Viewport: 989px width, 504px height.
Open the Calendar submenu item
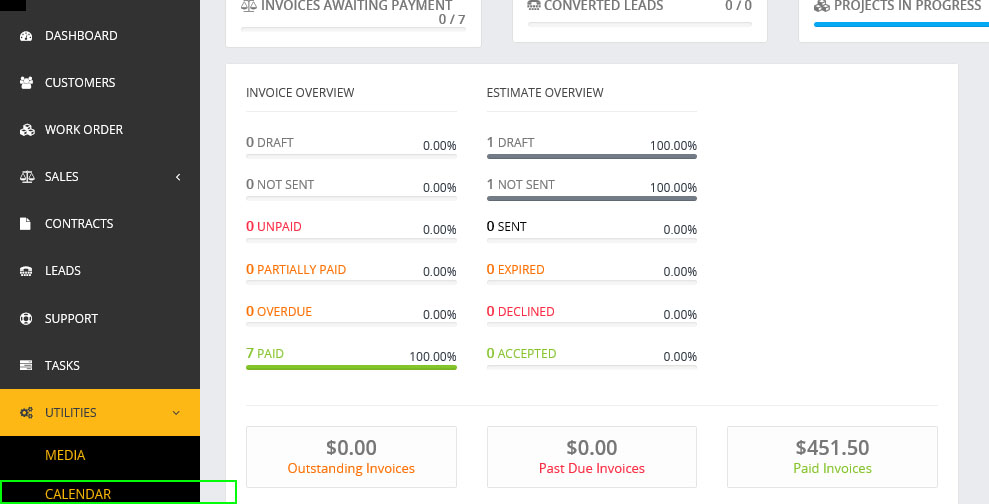tap(78, 493)
